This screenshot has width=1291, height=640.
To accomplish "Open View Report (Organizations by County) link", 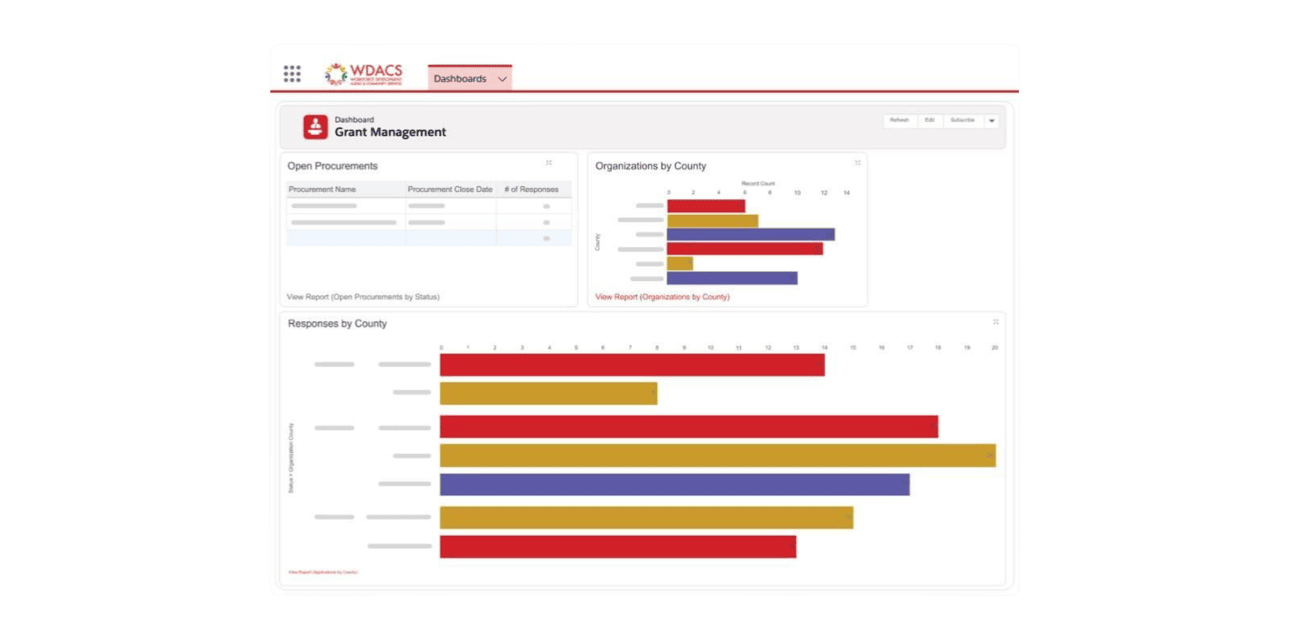I will [x=662, y=297].
